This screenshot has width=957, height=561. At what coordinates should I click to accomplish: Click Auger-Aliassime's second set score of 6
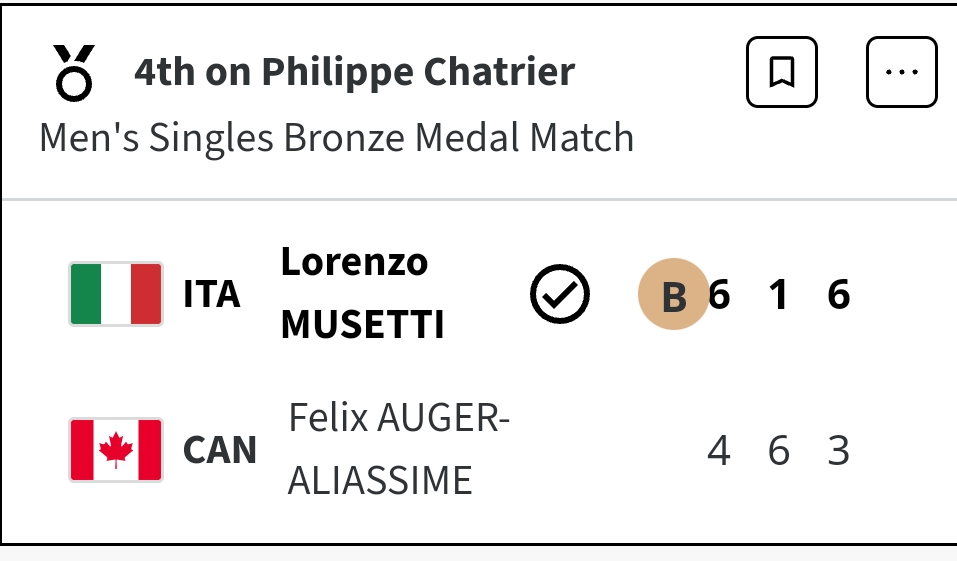[x=779, y=451]
